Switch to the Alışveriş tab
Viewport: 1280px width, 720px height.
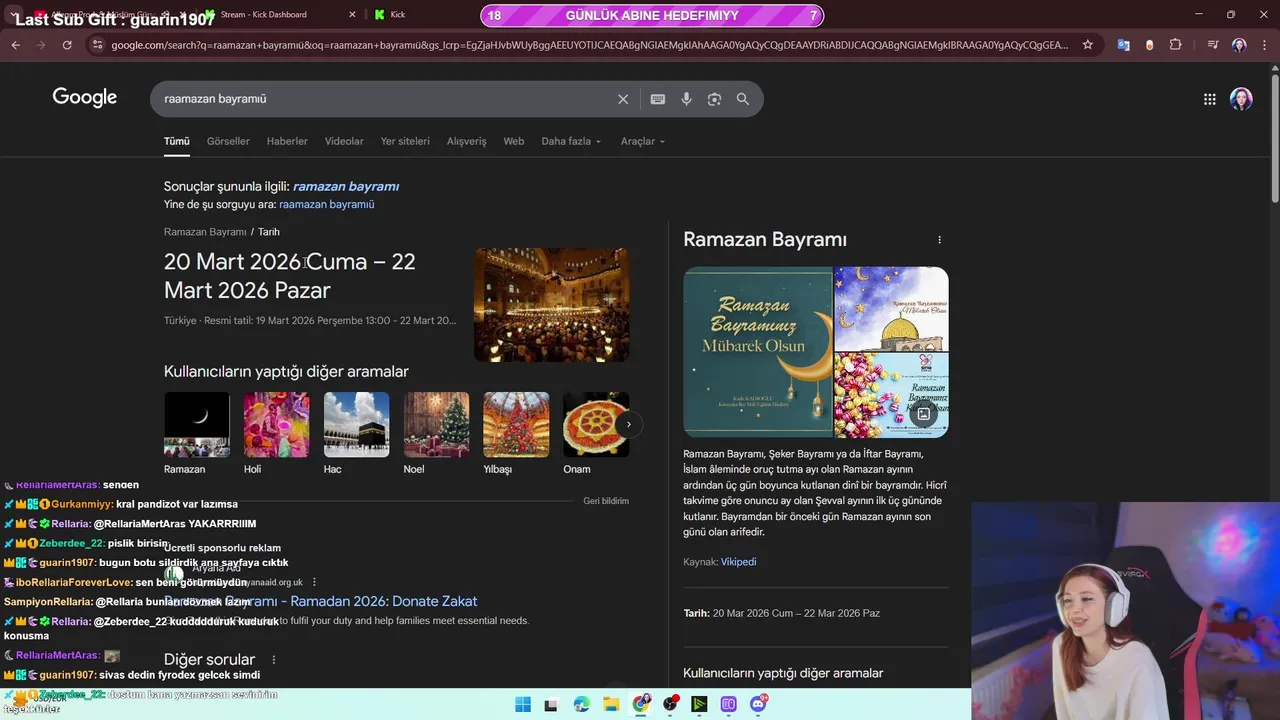click(466, 141)
